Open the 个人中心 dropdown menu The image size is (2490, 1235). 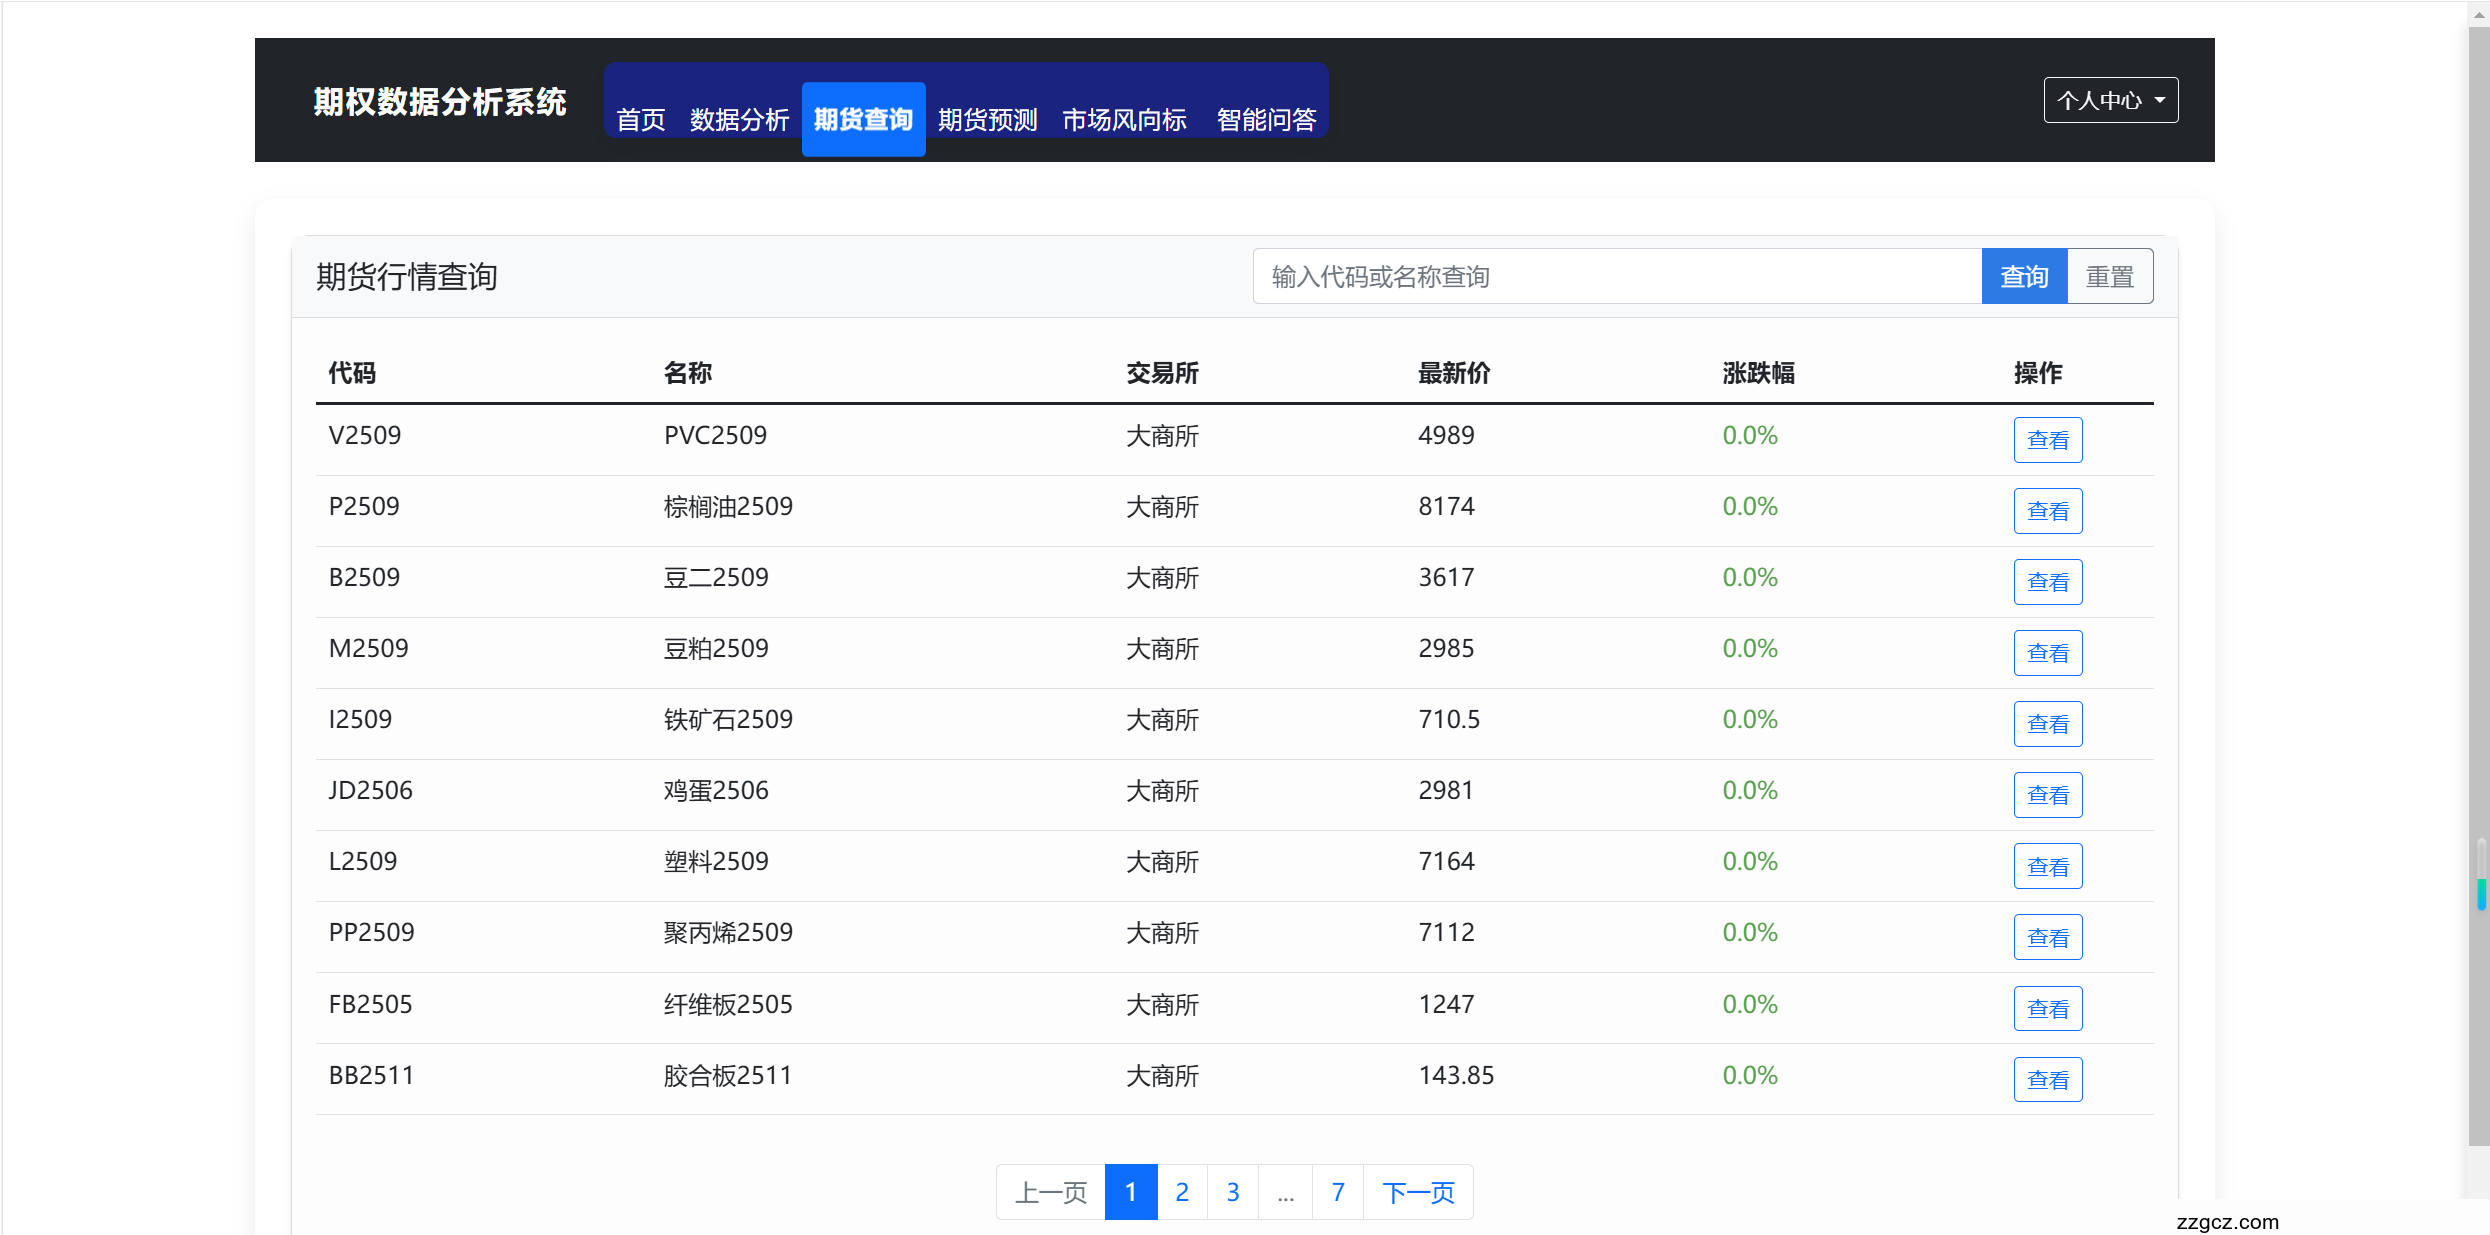[2110, 99]
